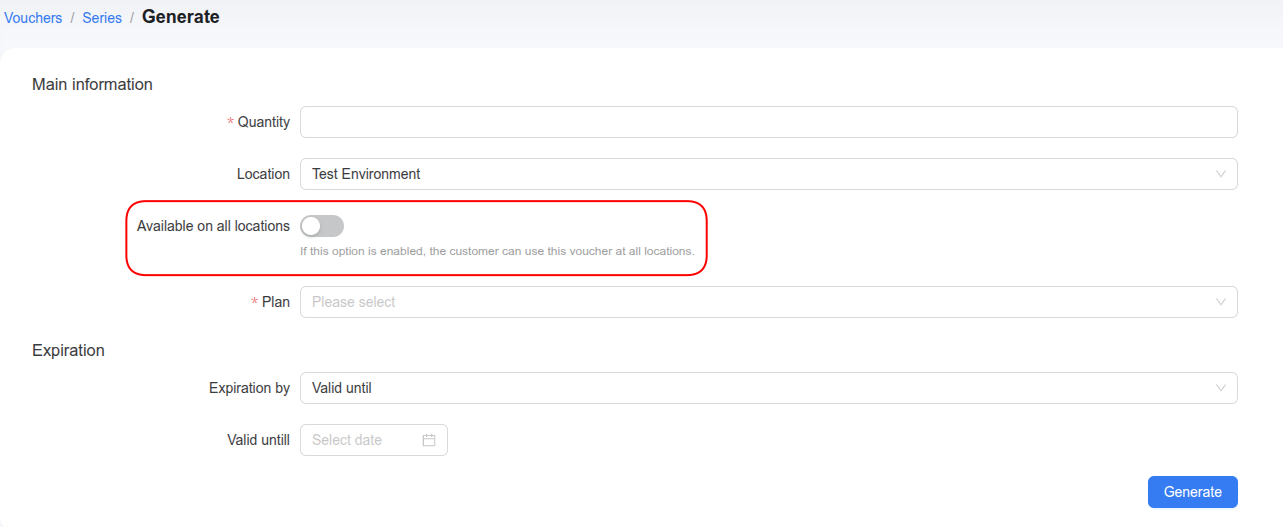Click the Vouchers breadcrumb link
The width and height of the screenshot is (1283, 527).
(x=33, y=18)
